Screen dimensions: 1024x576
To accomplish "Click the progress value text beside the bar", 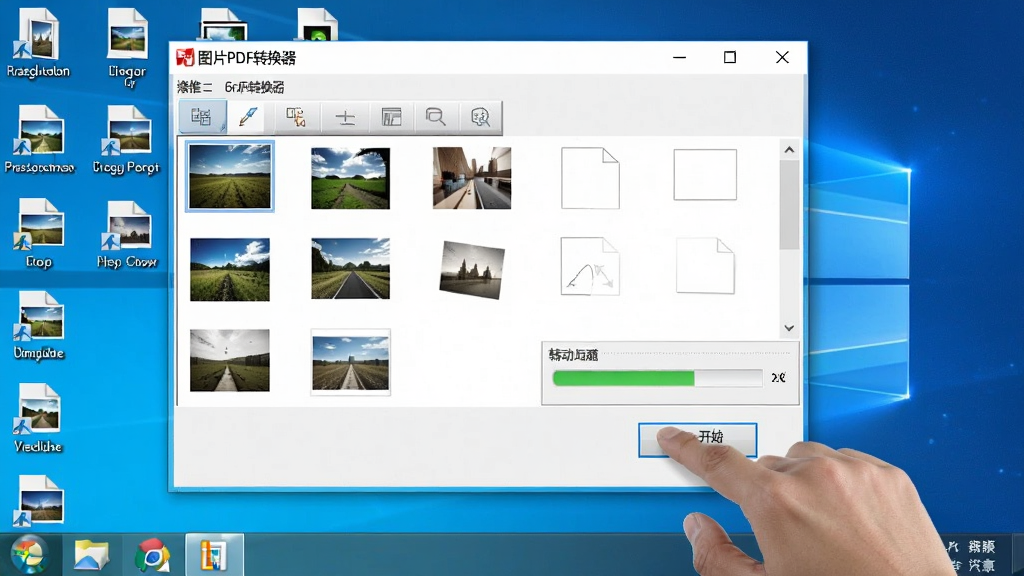I will (778, 377).
